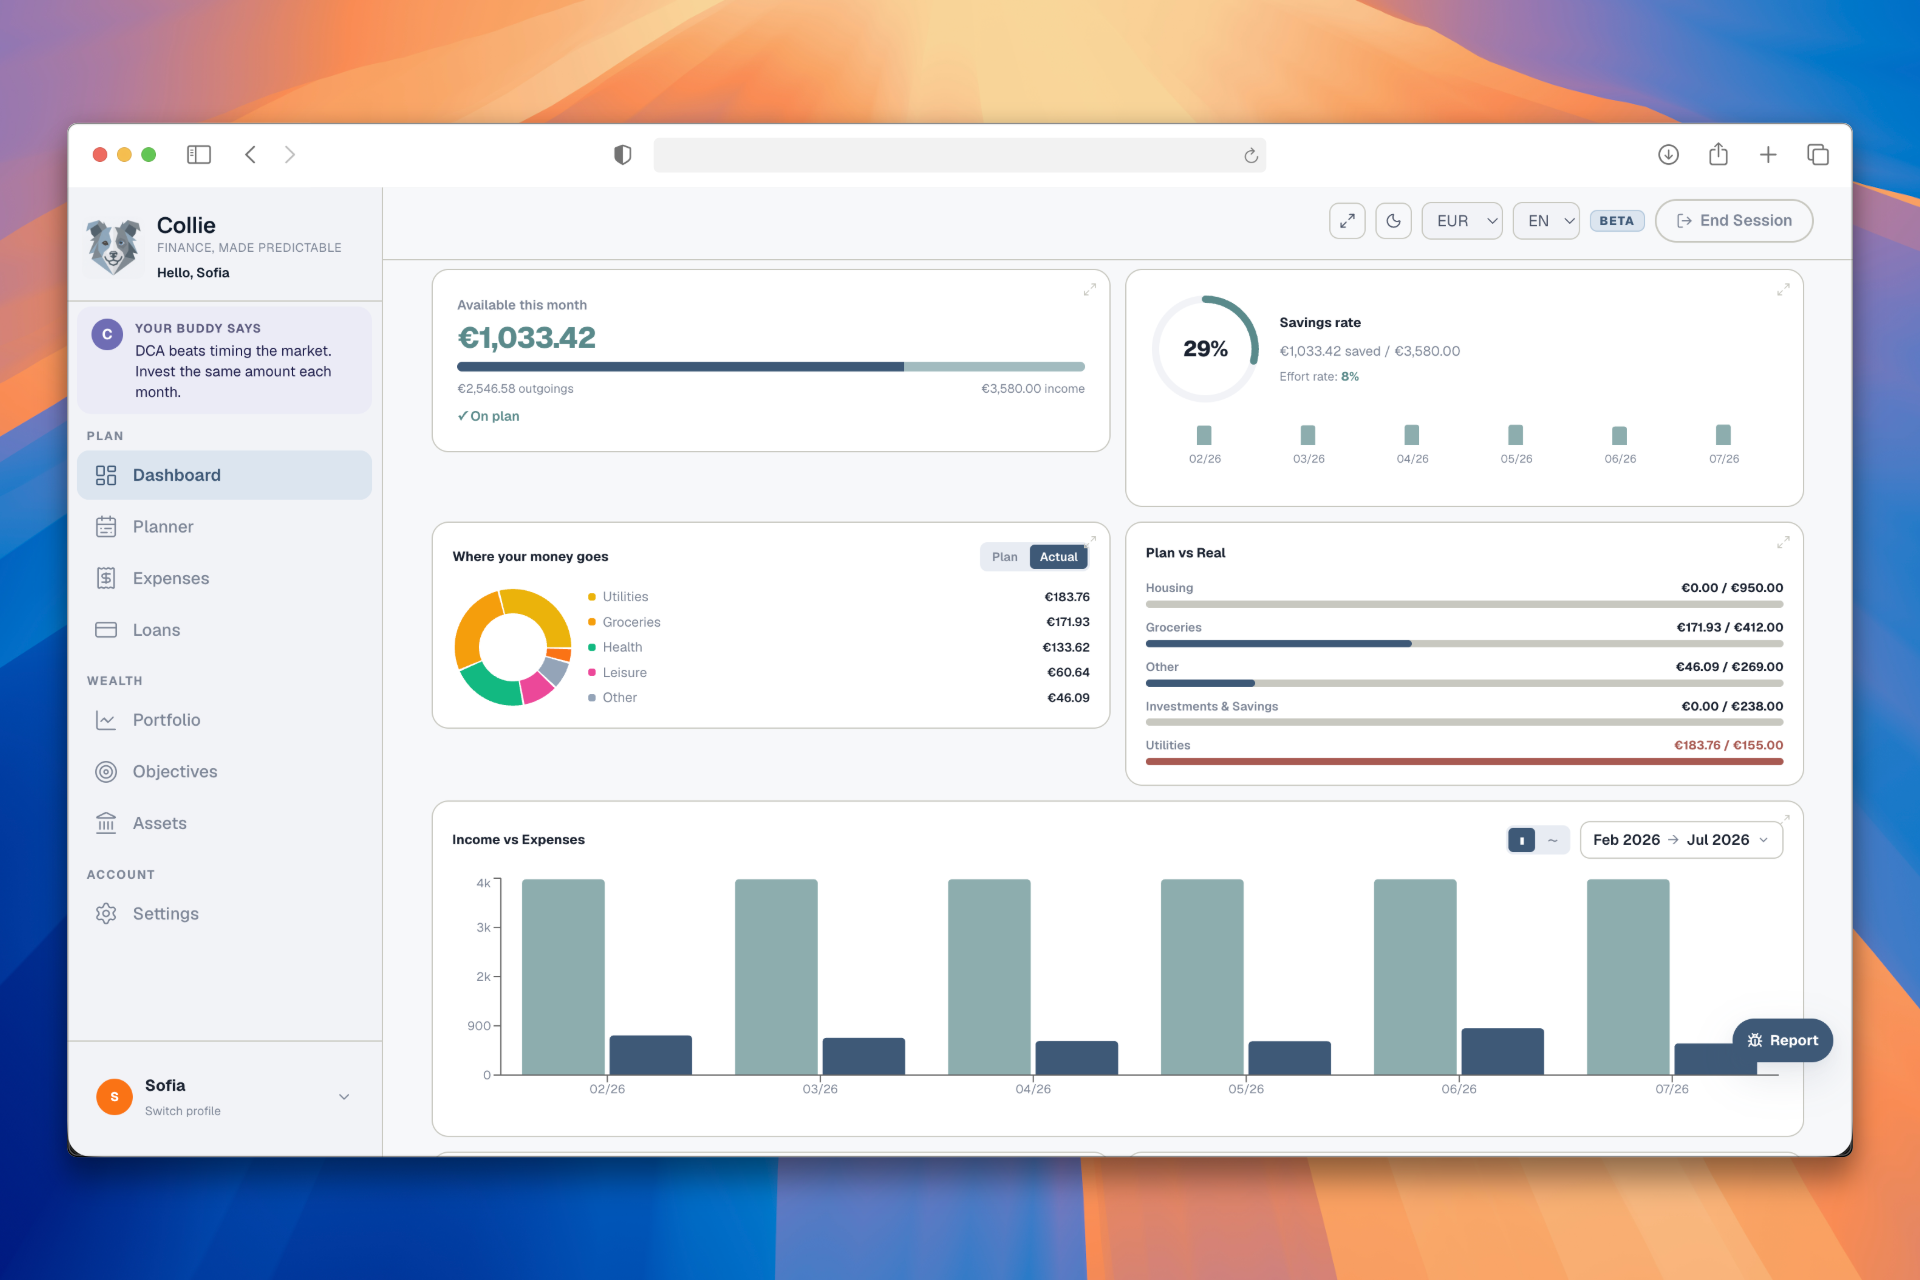Screen dimensions: 1920x1280
Task: Open Safari downloads icon
Action: click(1668, 154)
